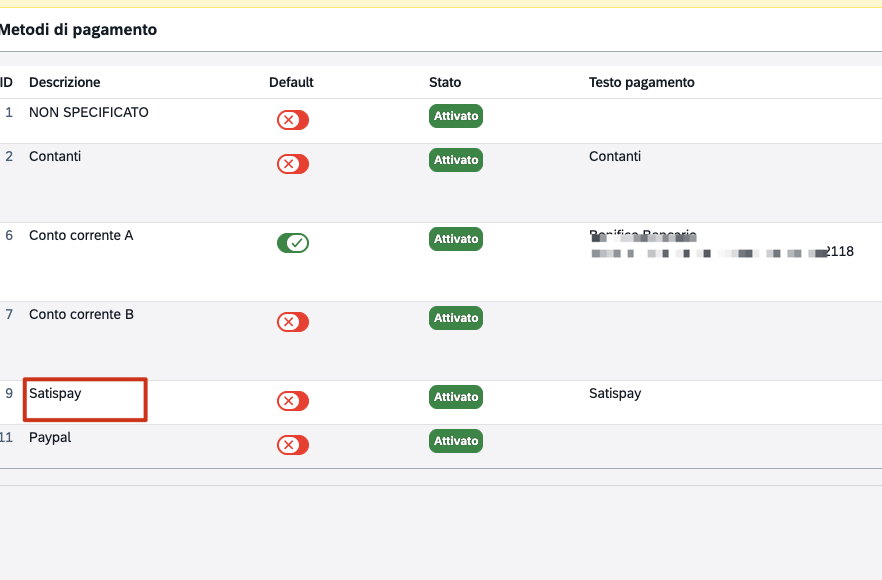Open payment method ID 1
Image resolution: width=882 pixels, height=580 pixels.
tap(9, 113)
